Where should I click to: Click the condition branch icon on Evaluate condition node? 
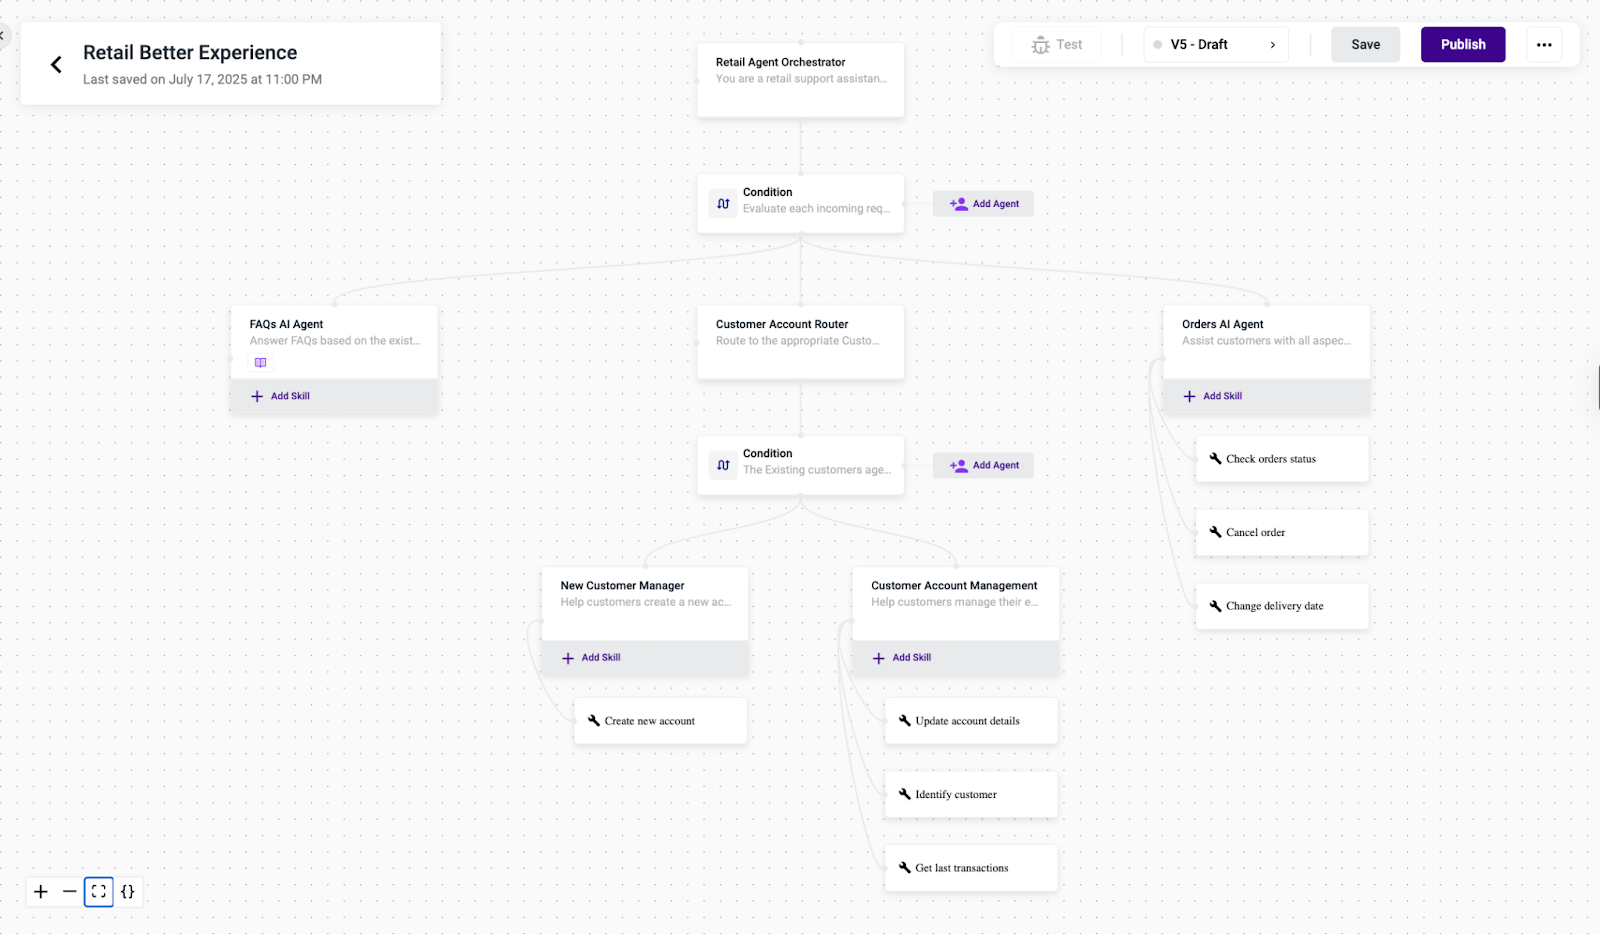[x=723, y=203]
